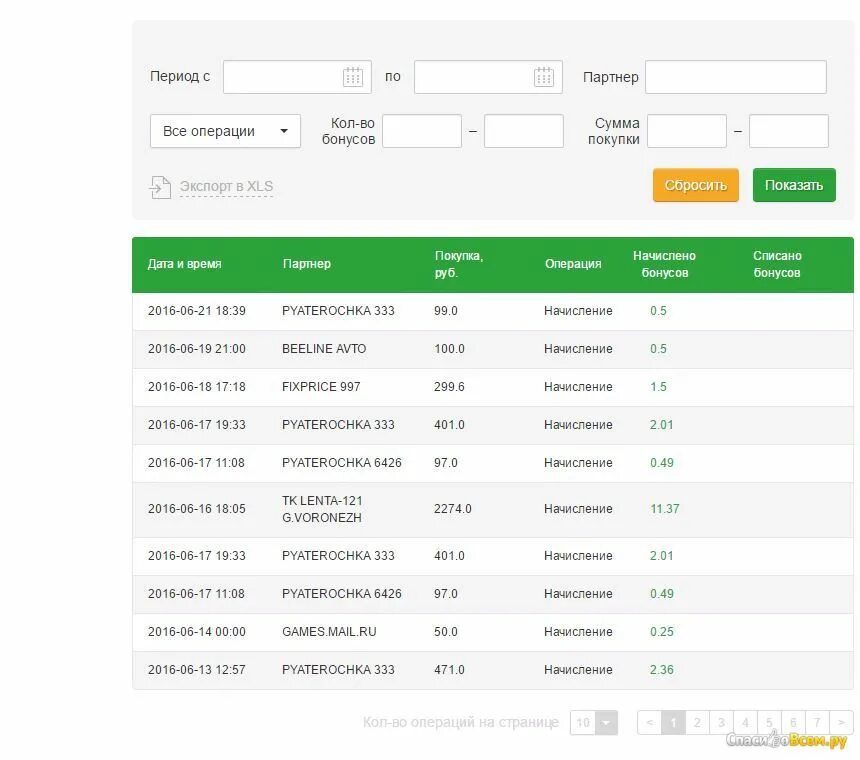Screen dimensions: 860x760
Task: Select the date 2016-06-16 18:05
Action: point(197,509)
